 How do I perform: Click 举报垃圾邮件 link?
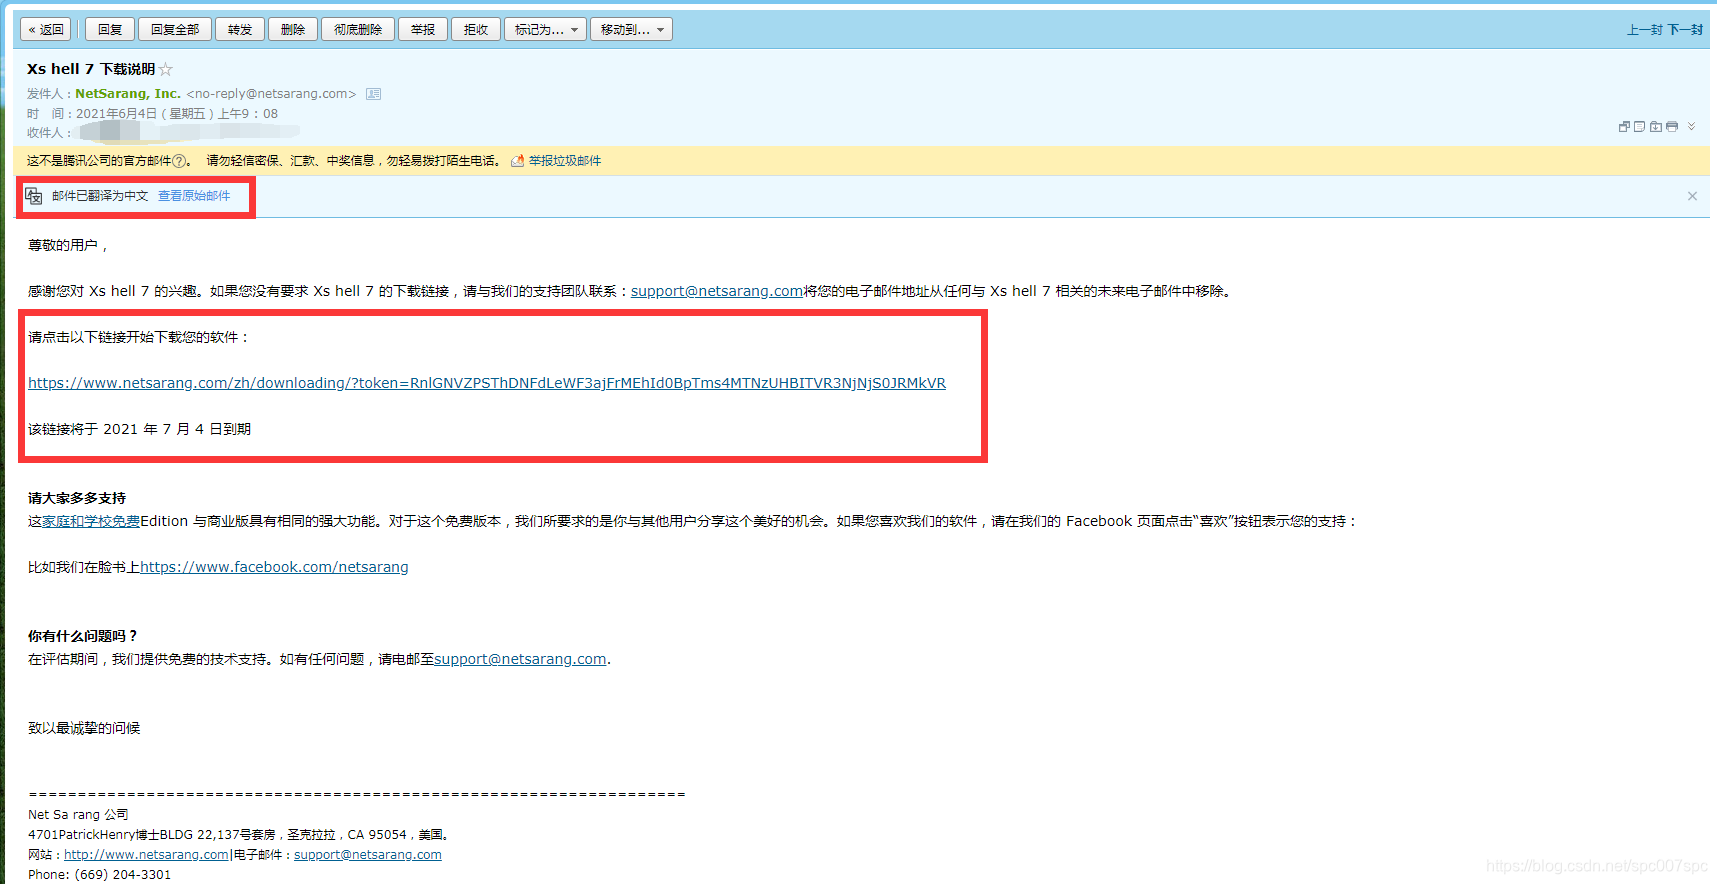click(565, 161)
